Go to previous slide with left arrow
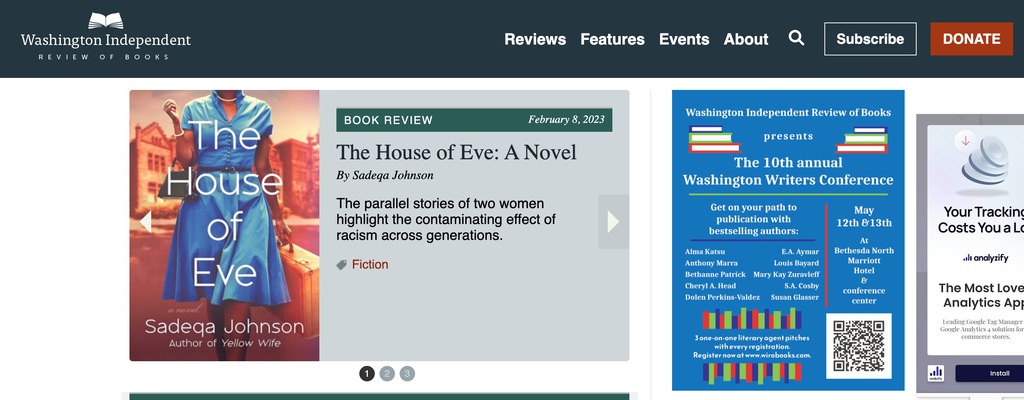The width and height of the screenshot is (1024, 400). pyautogui.click(x=145, y=222)
